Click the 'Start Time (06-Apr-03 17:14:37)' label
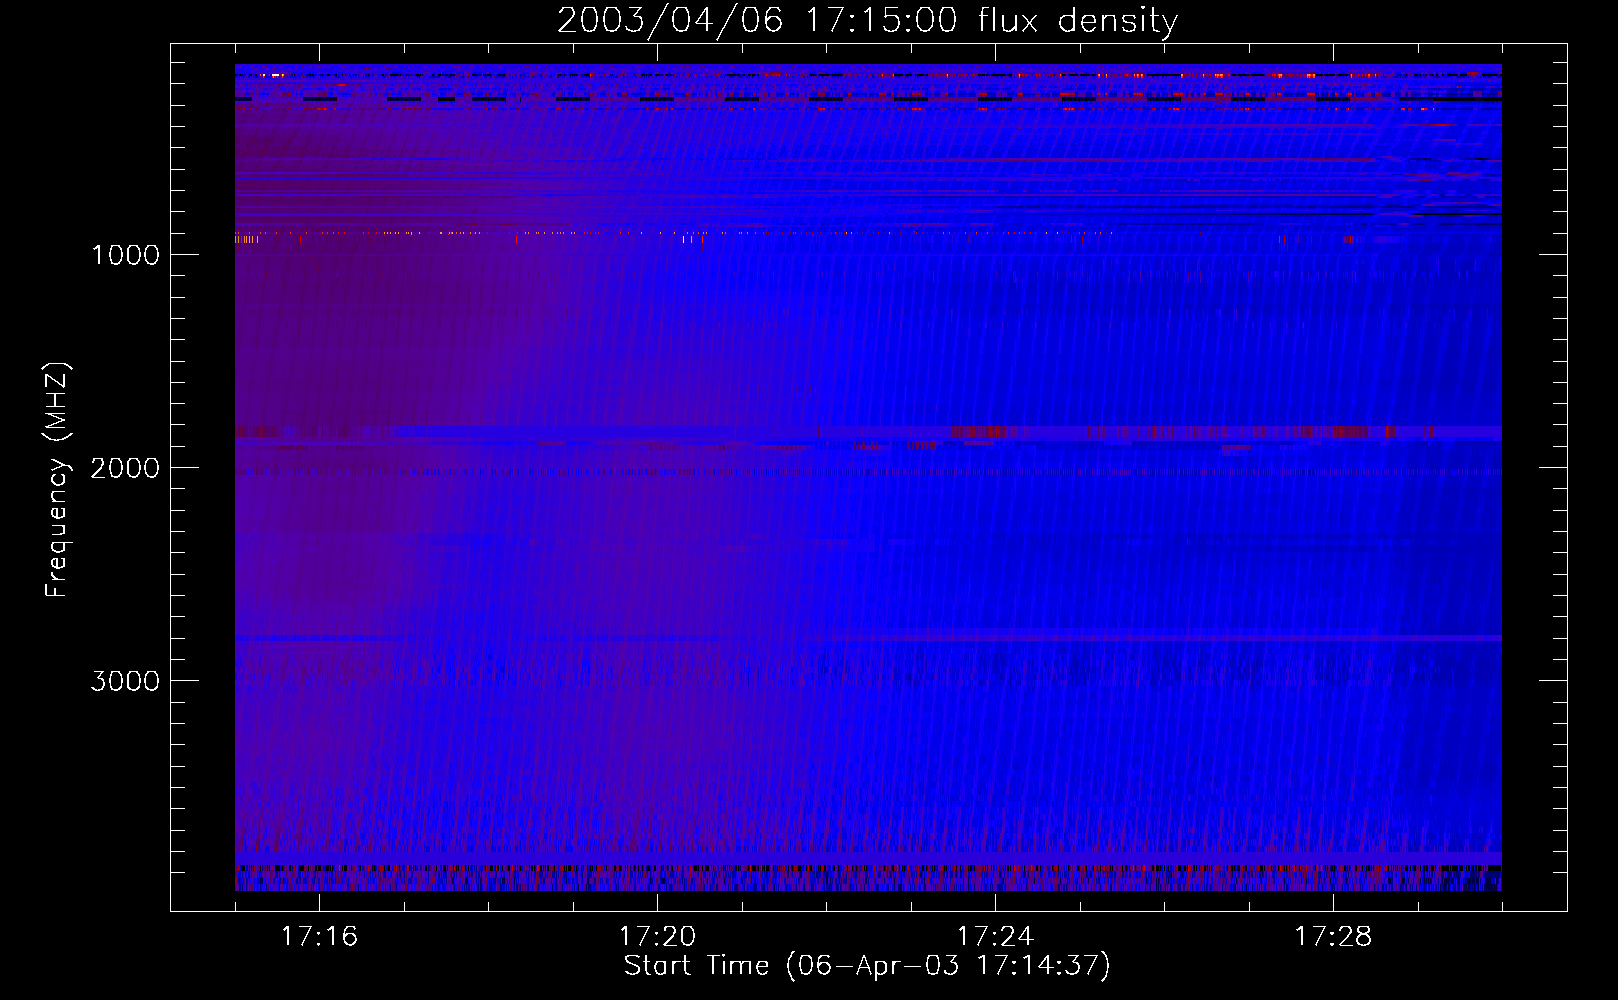Viewport: 1618px width, 1000px height. click(867, 966)
